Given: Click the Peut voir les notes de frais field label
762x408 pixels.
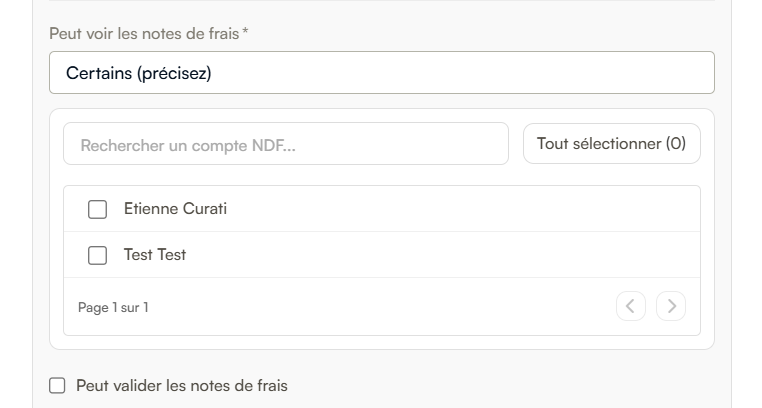Looking at the screenshot, I should tap(144, 34).
